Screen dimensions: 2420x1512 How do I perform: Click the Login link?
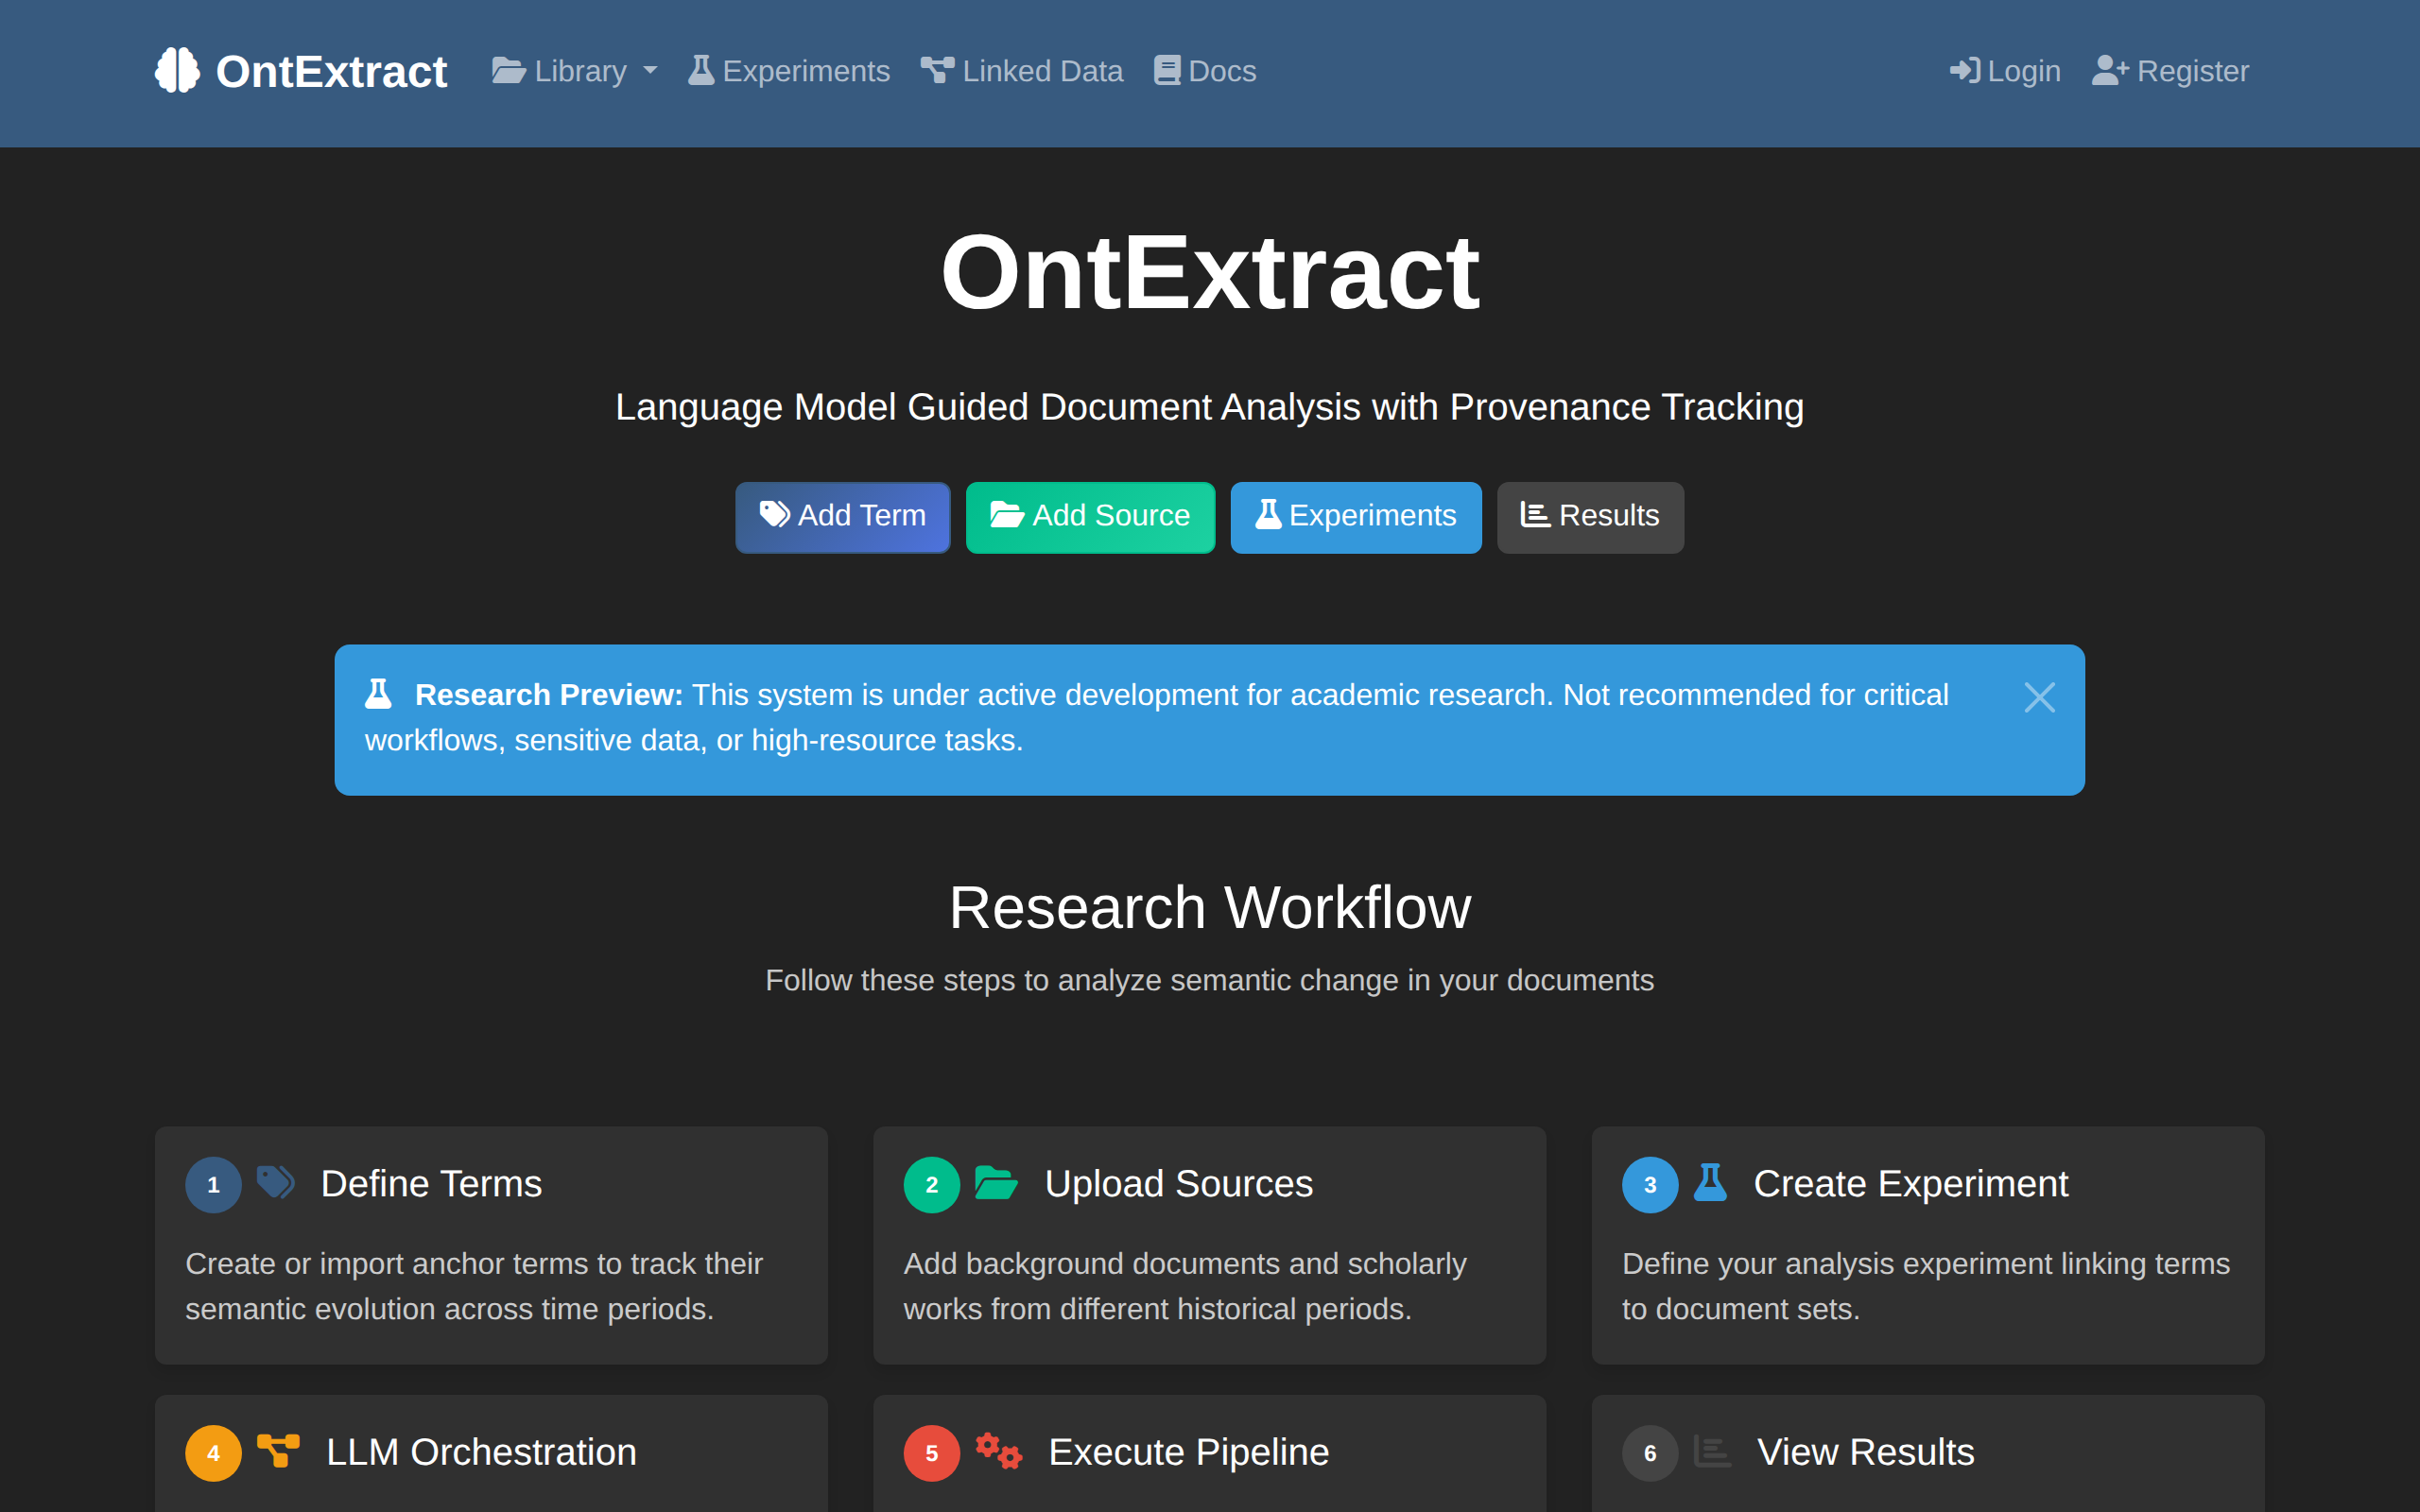click(x=2005, y=70)
